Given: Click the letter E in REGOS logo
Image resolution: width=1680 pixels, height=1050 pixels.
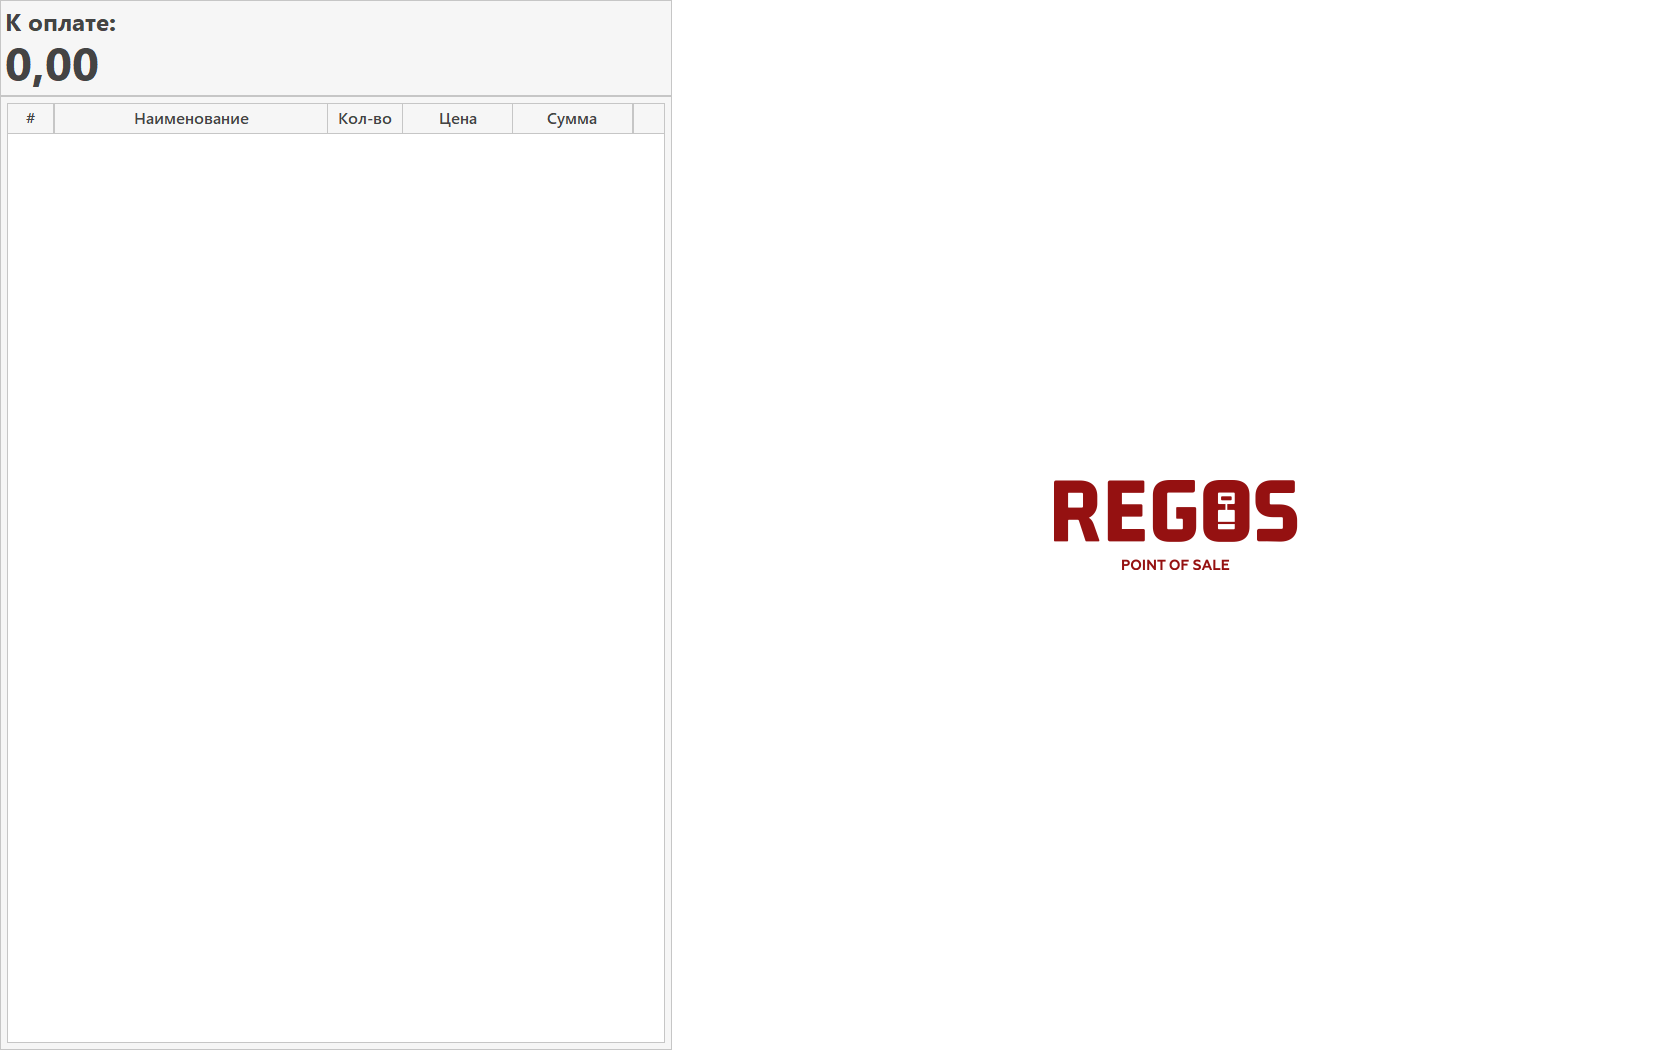Looking at the screenshot, I should 1125,511.
